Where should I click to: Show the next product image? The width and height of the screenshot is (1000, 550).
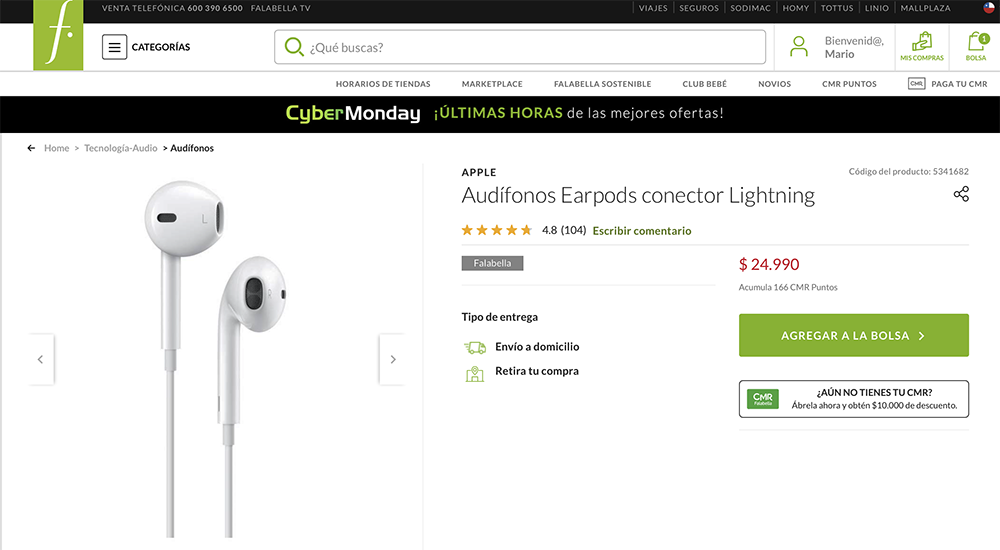pyautogui.click(x=393, y=359)
